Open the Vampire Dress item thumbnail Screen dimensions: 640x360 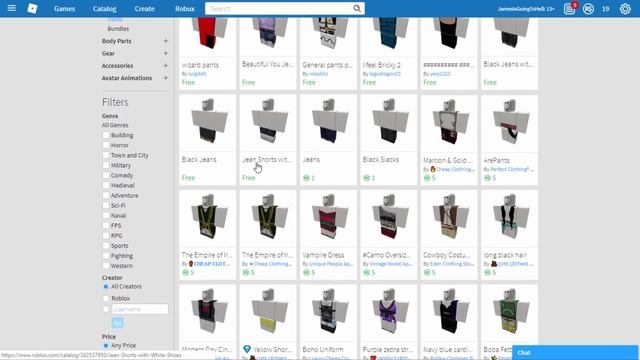[328, 218]
